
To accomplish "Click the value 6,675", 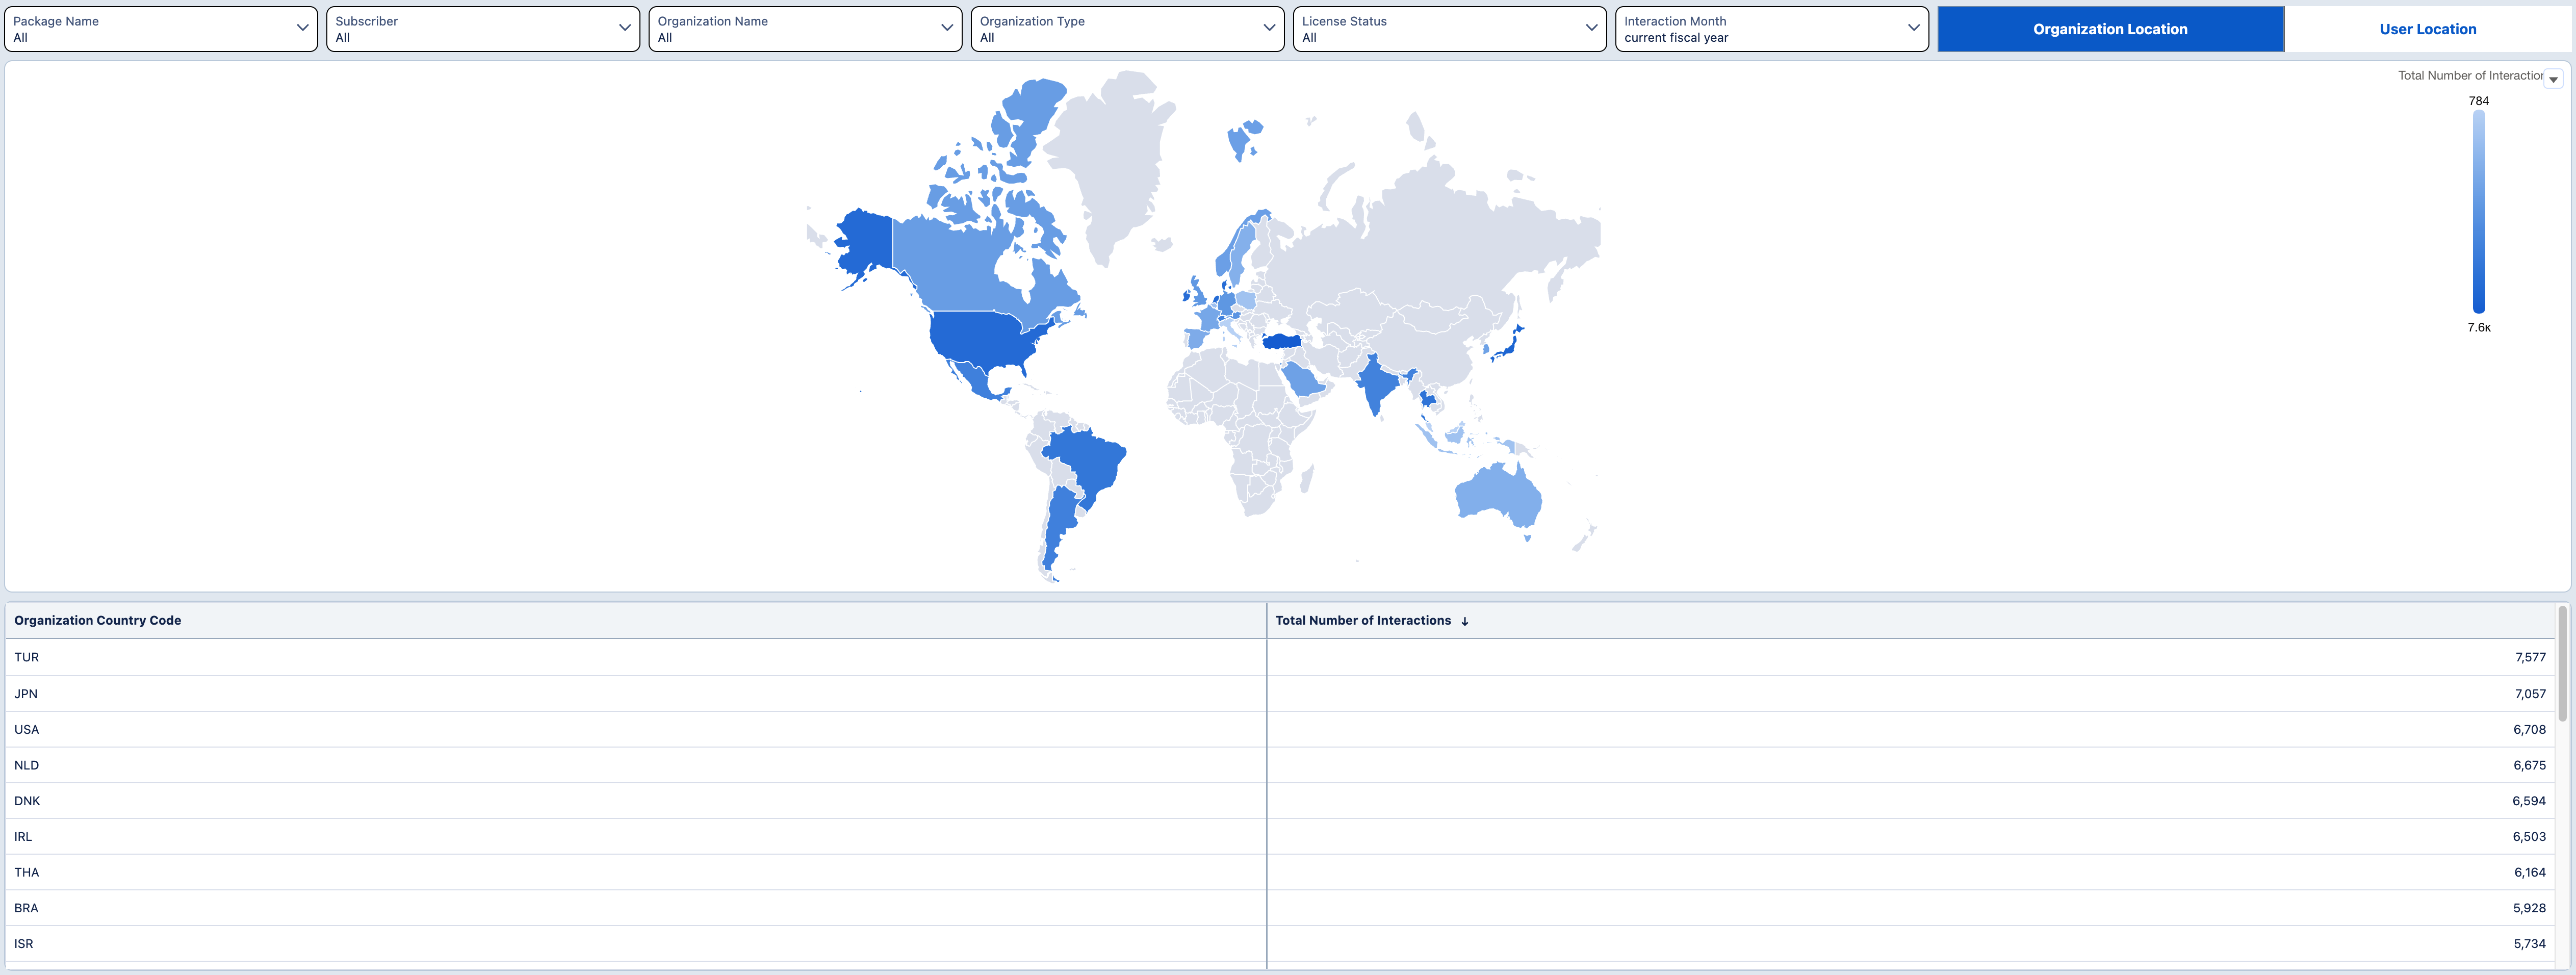I will click(x=2529, y=765).
